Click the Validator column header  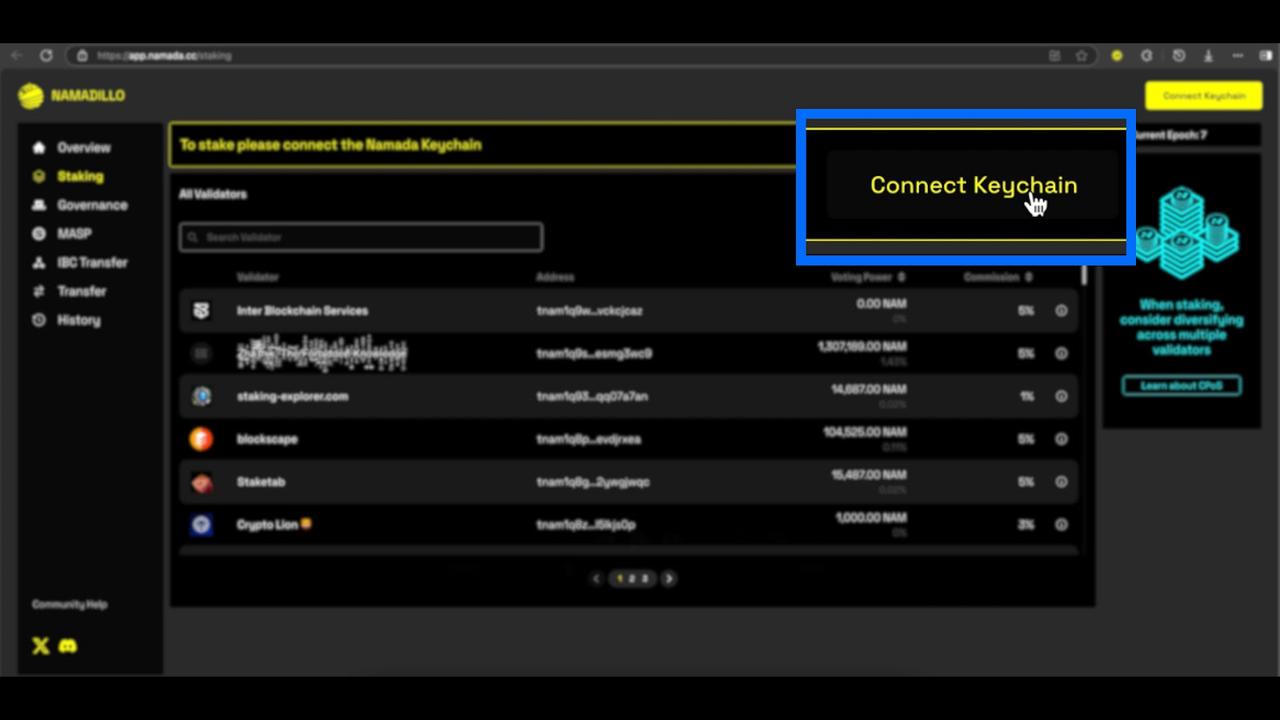[x=258, y=277]
